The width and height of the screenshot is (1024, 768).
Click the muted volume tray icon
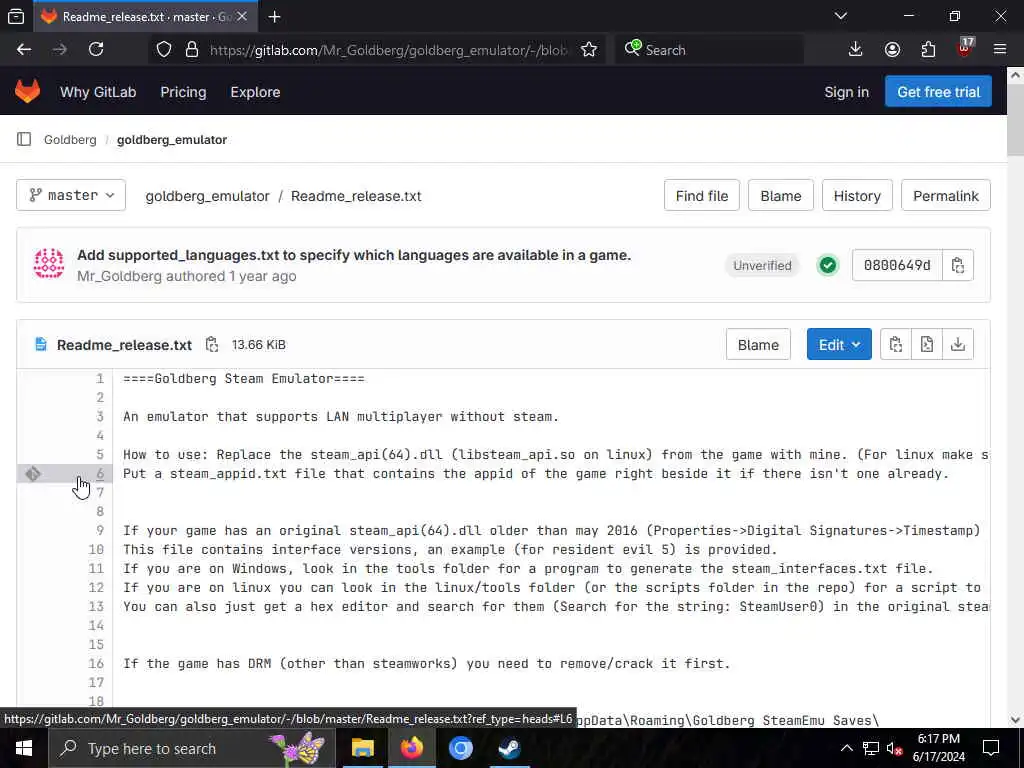pos(894,748)
